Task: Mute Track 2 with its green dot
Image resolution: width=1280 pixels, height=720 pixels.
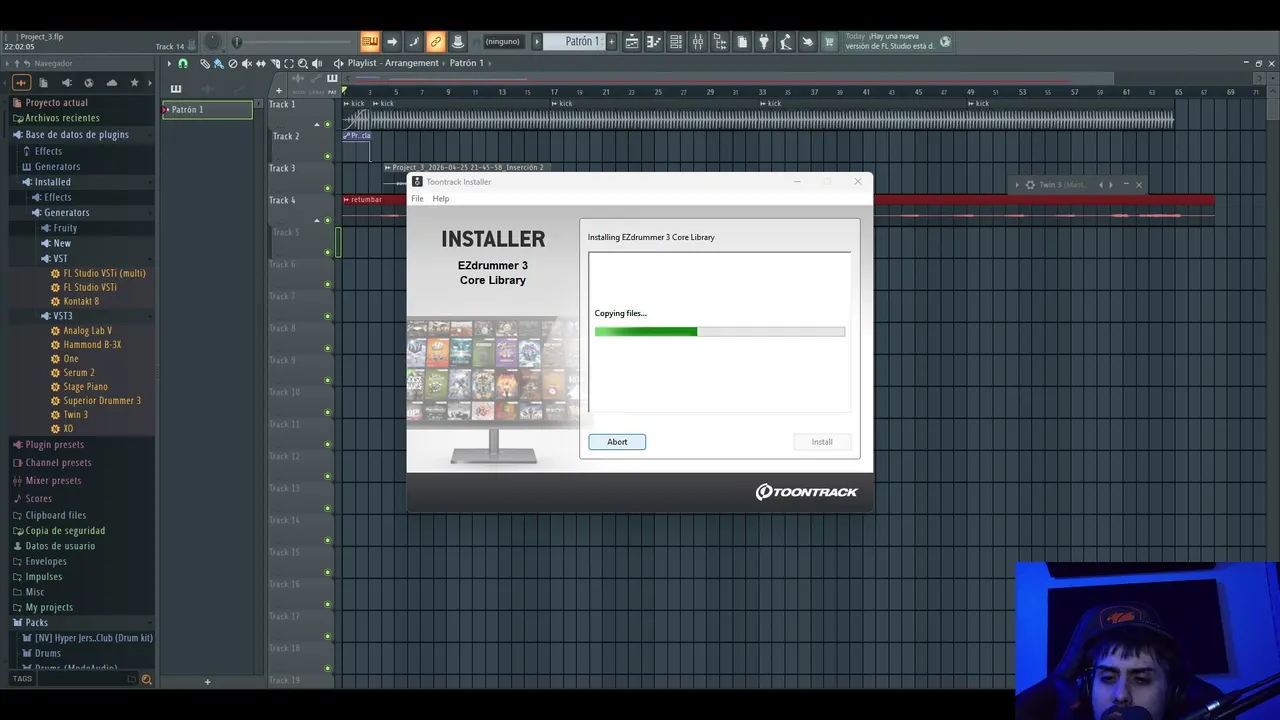Action: click(x=327, y=156)
